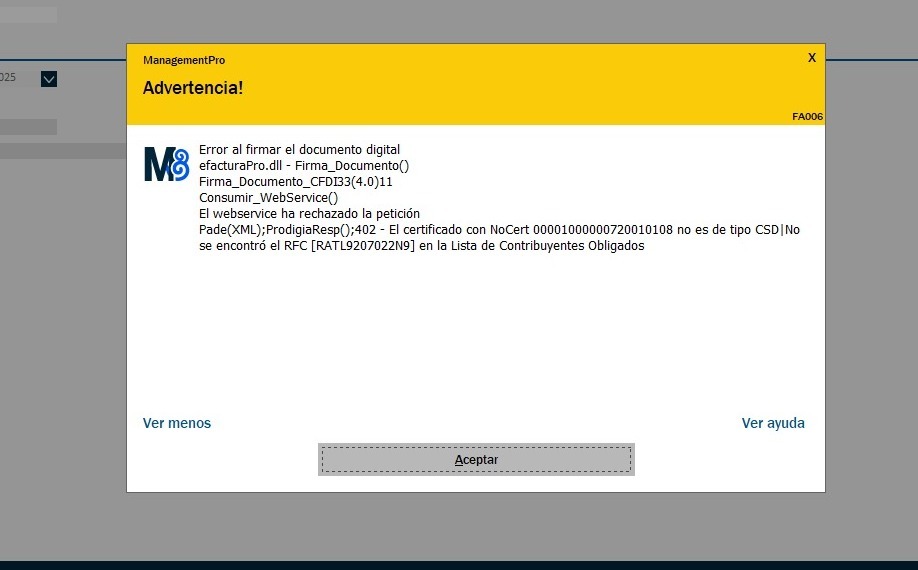918x570 pixels.
Task: Click the RFC [RATL9207022N9] text
Action: pyautogui.click(x=366, y=246)
